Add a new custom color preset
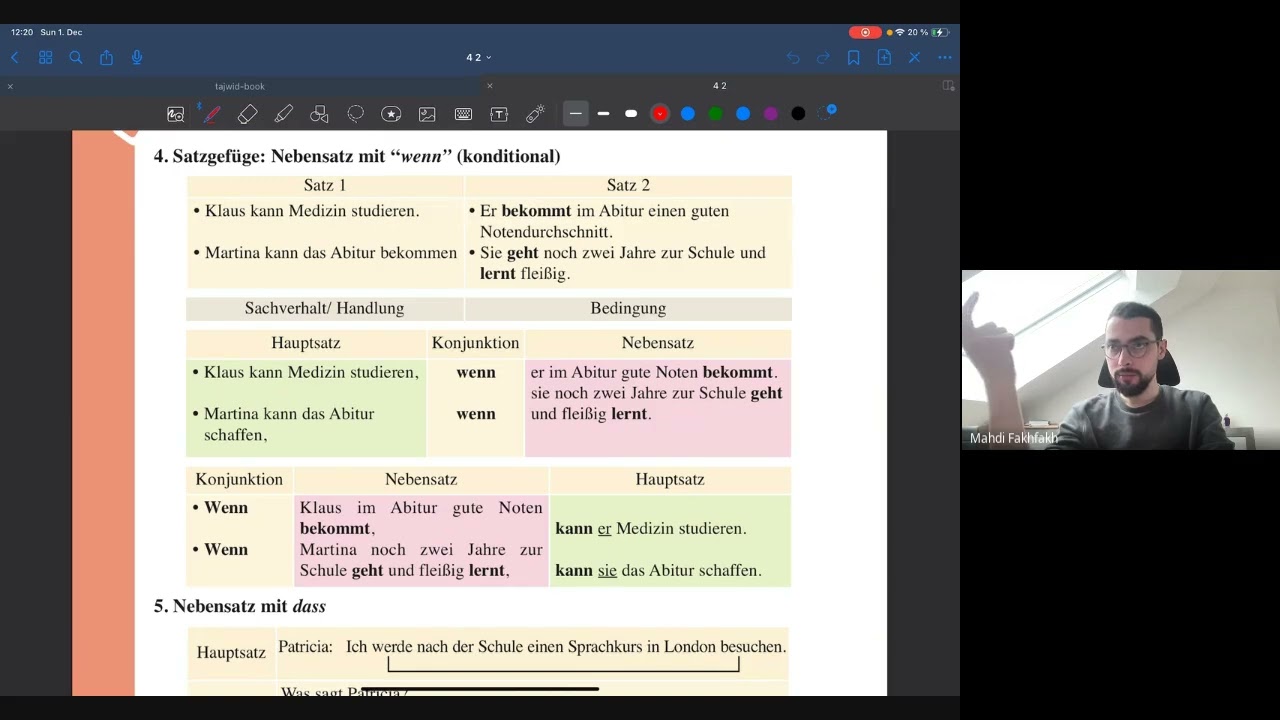This screenshot has width=1280, height=720. [827, 113]
